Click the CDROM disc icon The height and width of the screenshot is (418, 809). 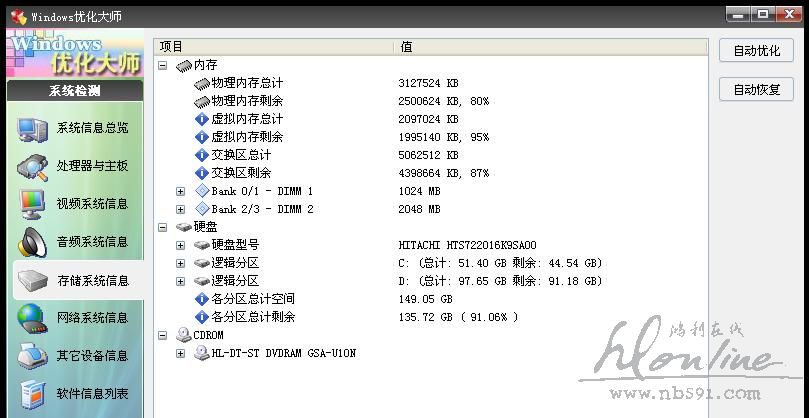click(184, 335)
